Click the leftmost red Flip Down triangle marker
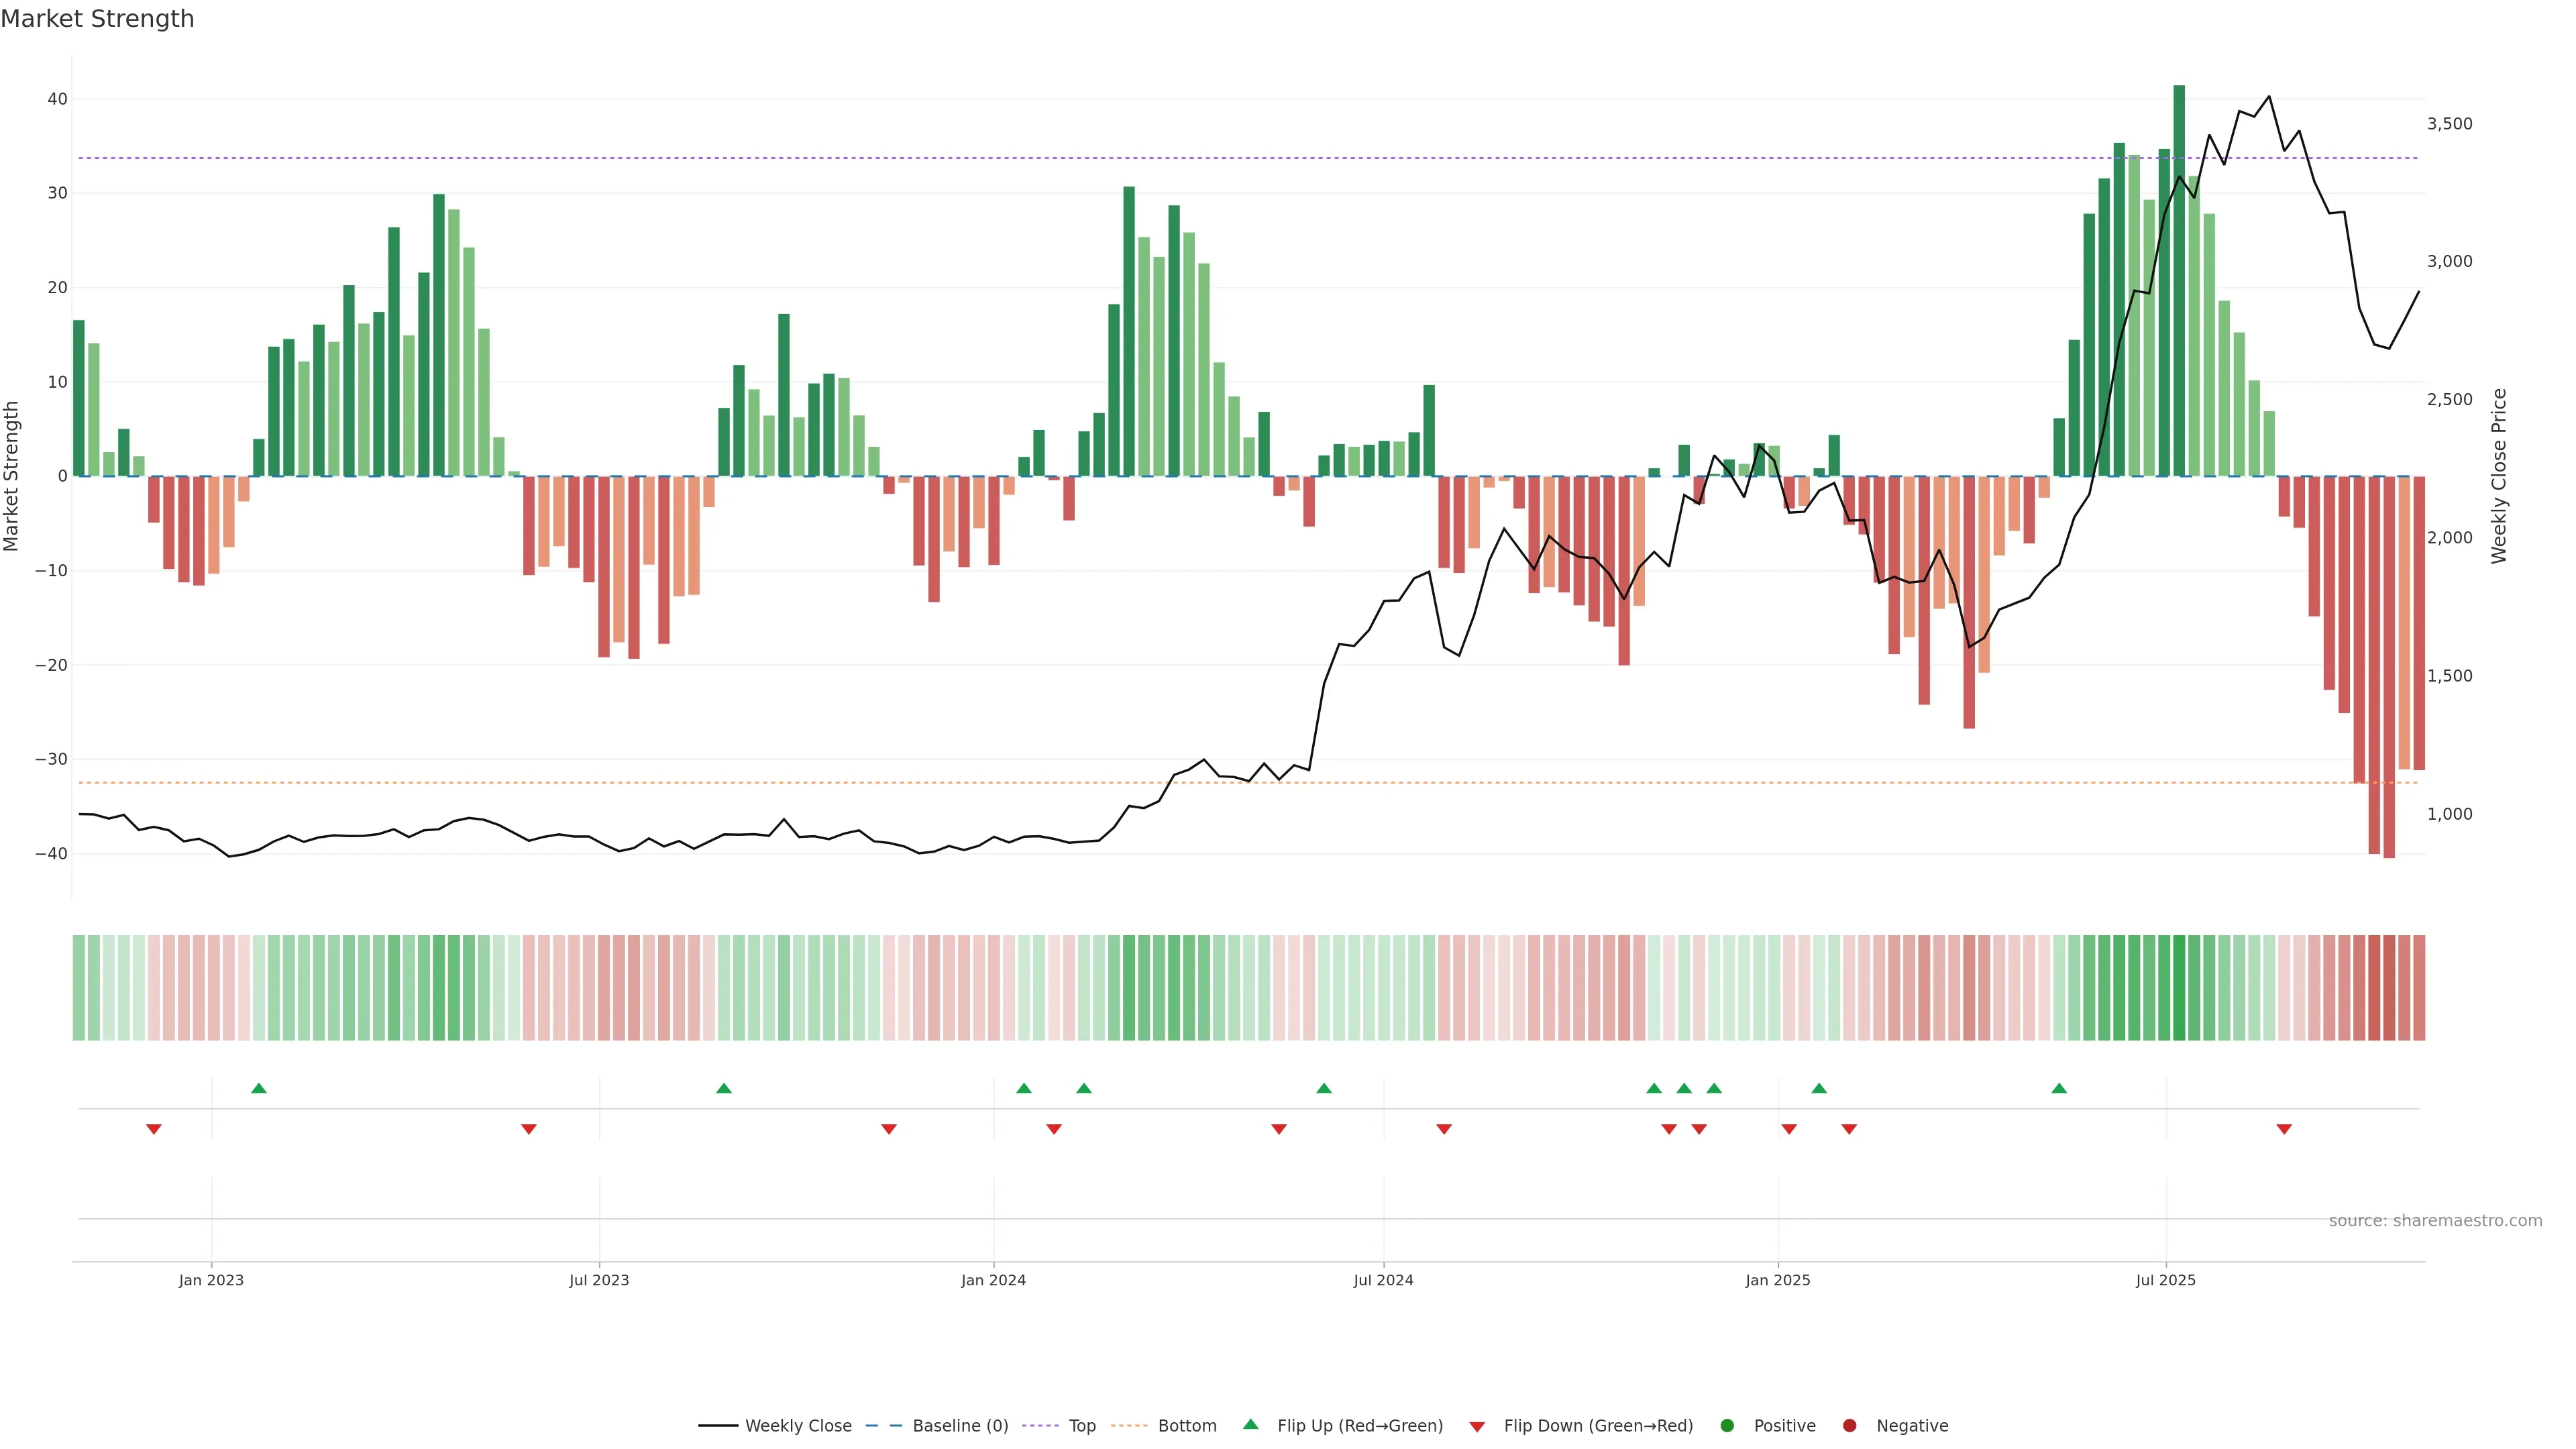The width and height of the screenshot is (2576, 1449). click(x=154, y=1129)
